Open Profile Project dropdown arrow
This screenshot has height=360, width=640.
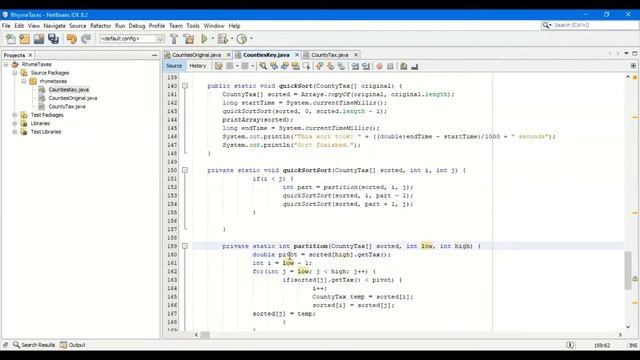(251, 39)
